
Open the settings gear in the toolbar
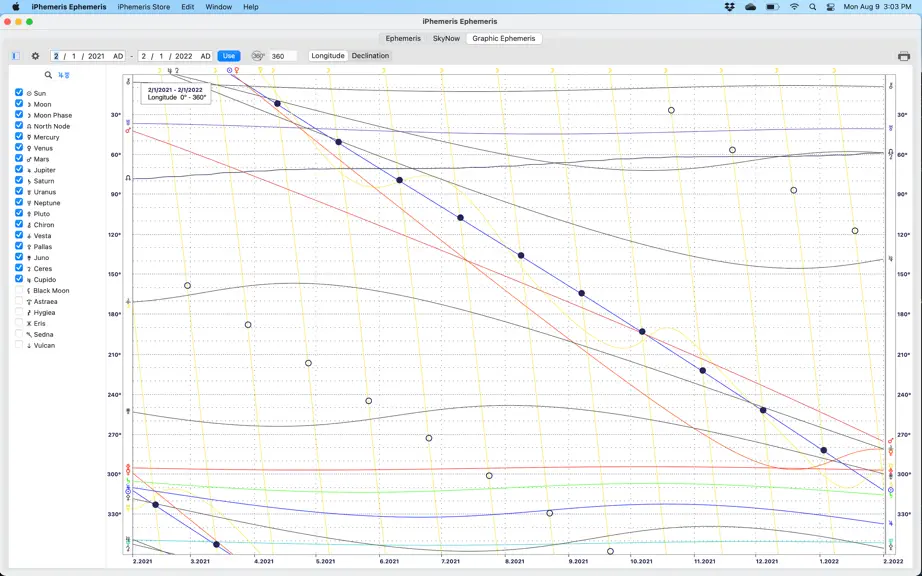click(35, 56)
